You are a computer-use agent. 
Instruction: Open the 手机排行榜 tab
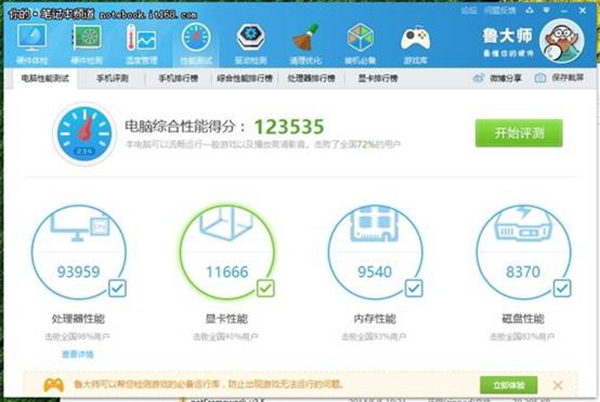coord(178,78)
